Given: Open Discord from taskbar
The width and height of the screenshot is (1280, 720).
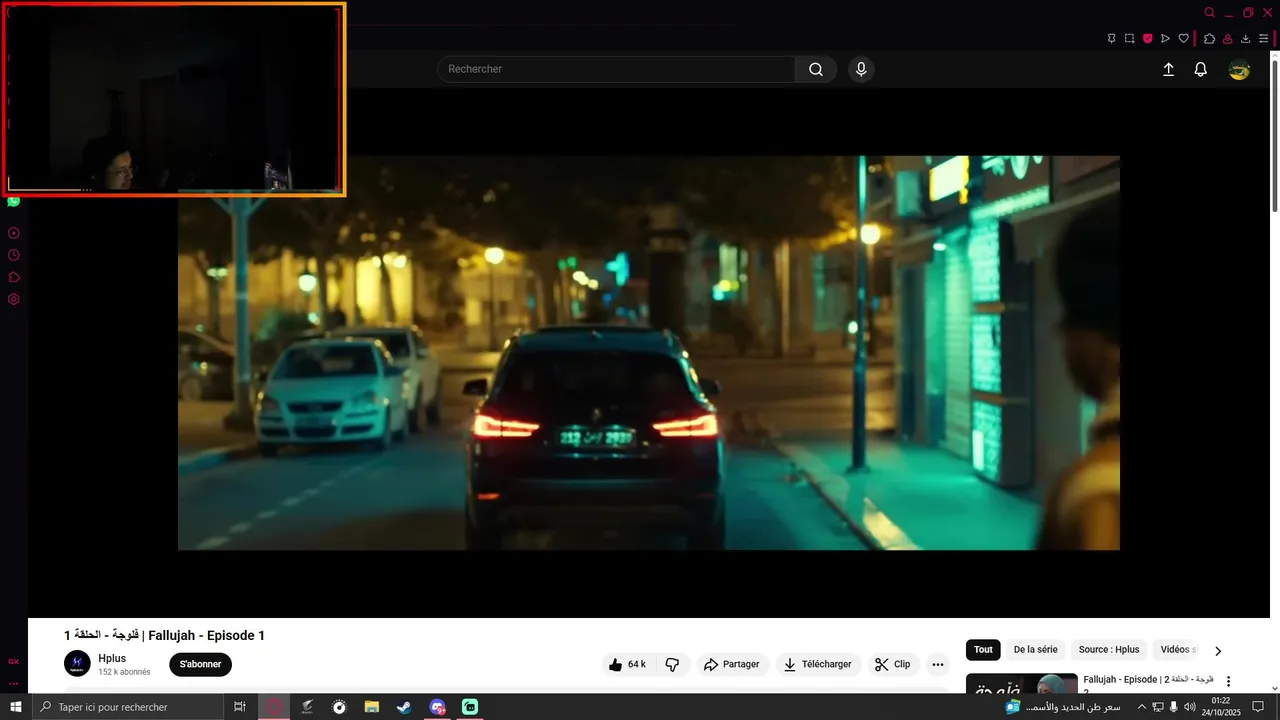Looking at the screenshot, I should point(437,707).
